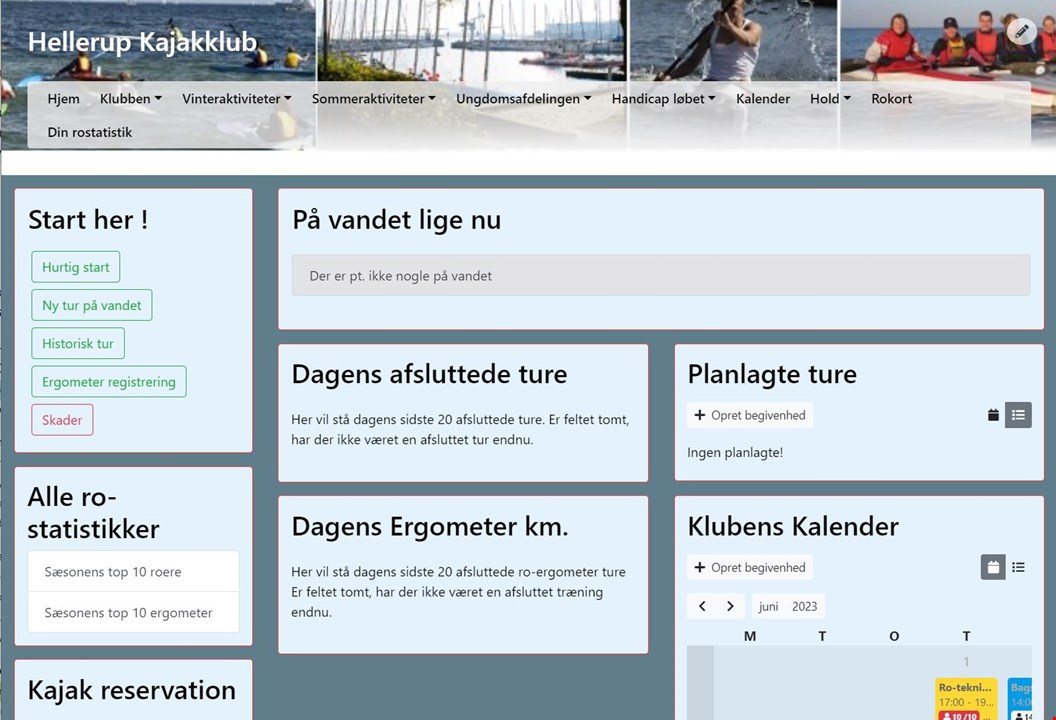Open Kalender from the navigation bar
The image size is (1056, 720).
763,98
